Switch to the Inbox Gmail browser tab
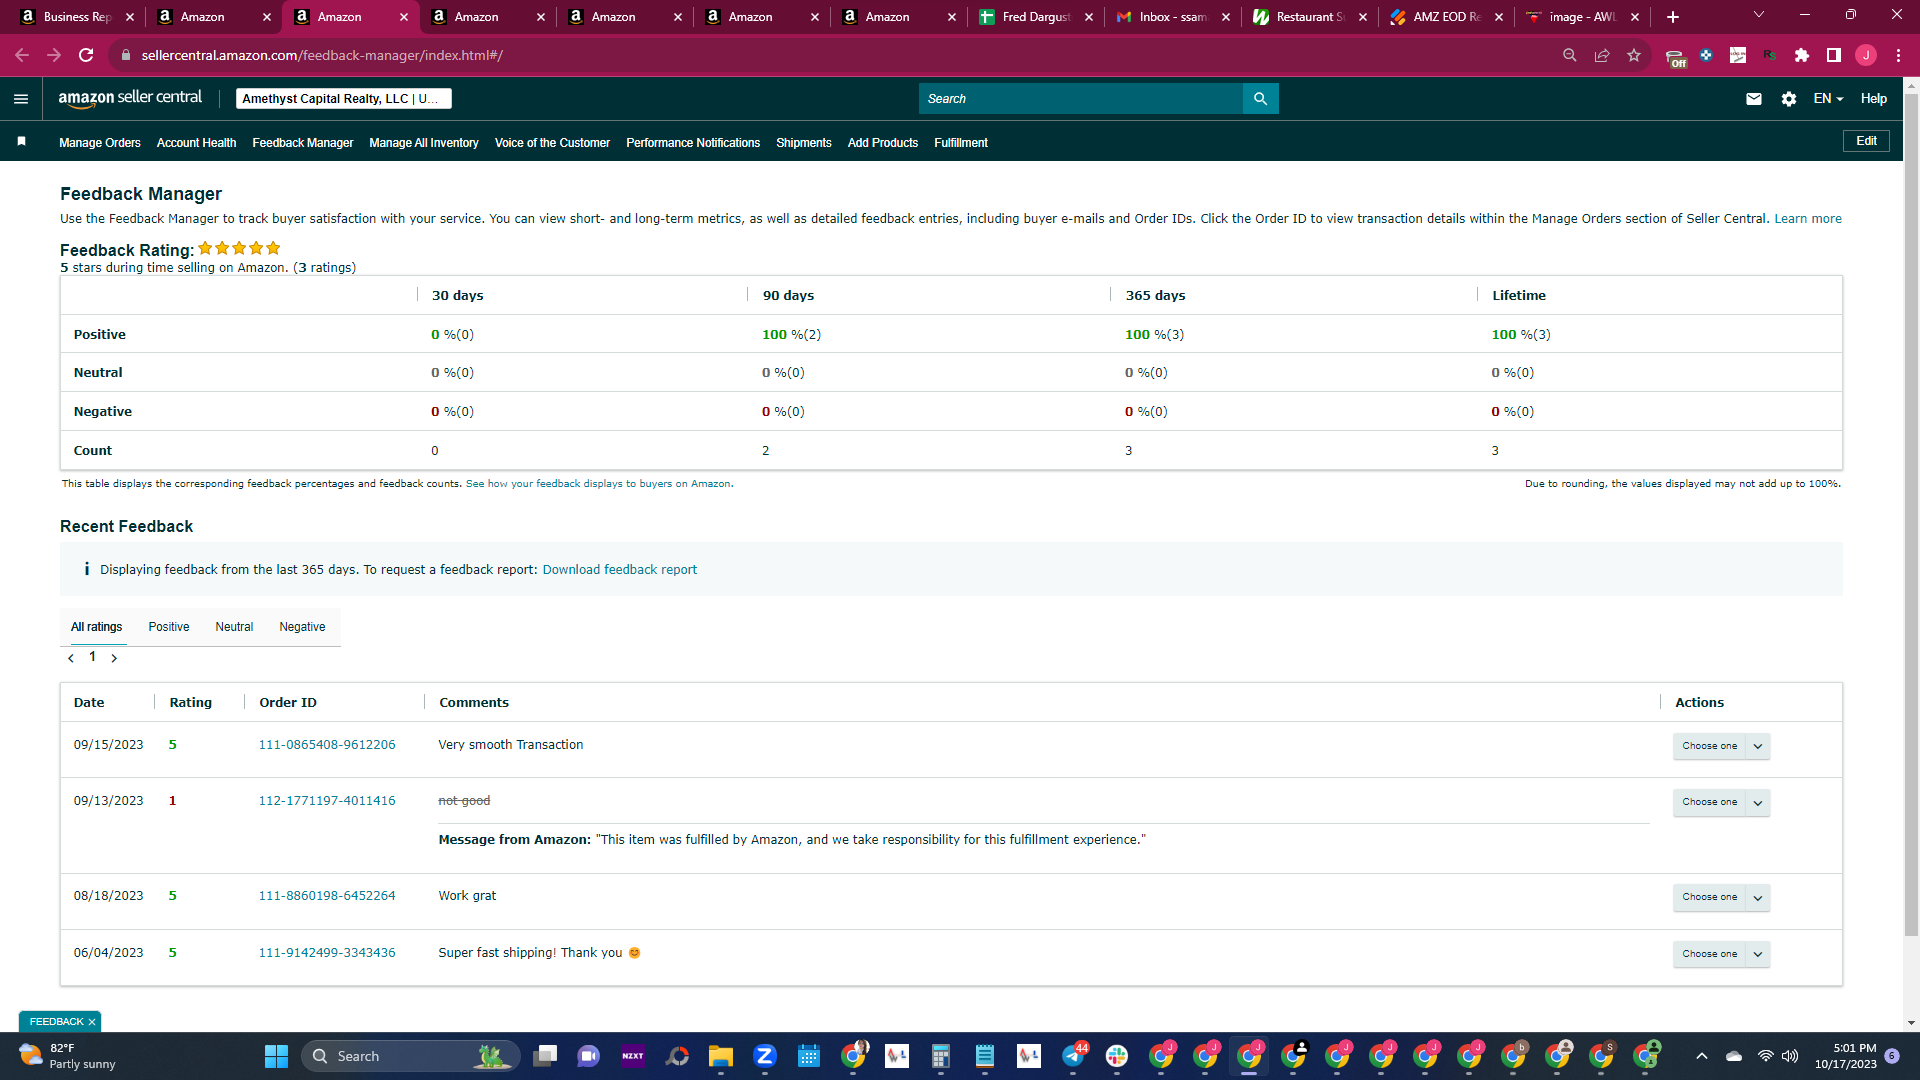 pos(1173,17)
